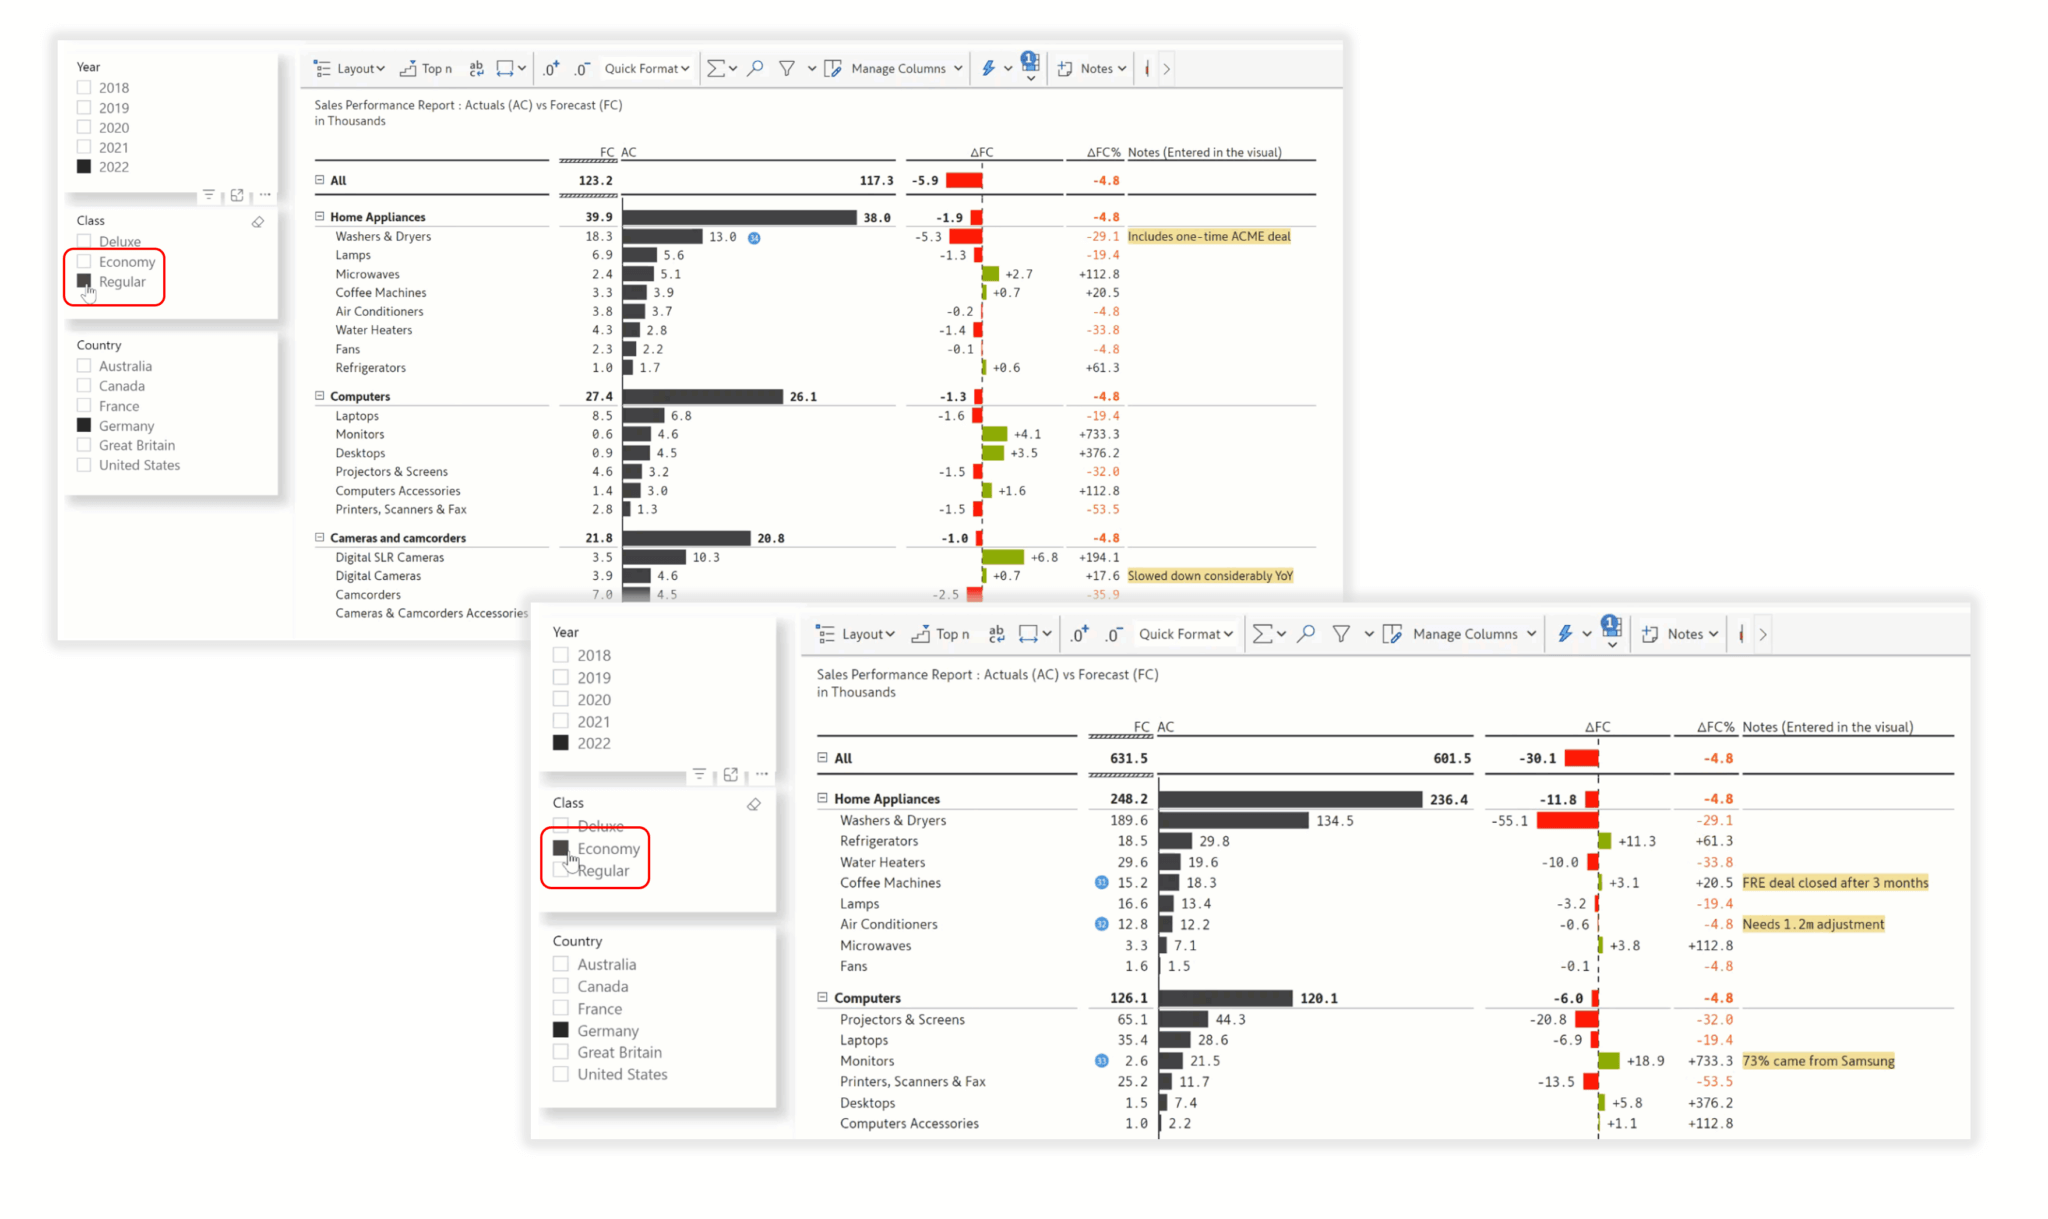Clear Class selections with the eraser icon
The image size is (2048, 1219).
[x=256, y=222]
